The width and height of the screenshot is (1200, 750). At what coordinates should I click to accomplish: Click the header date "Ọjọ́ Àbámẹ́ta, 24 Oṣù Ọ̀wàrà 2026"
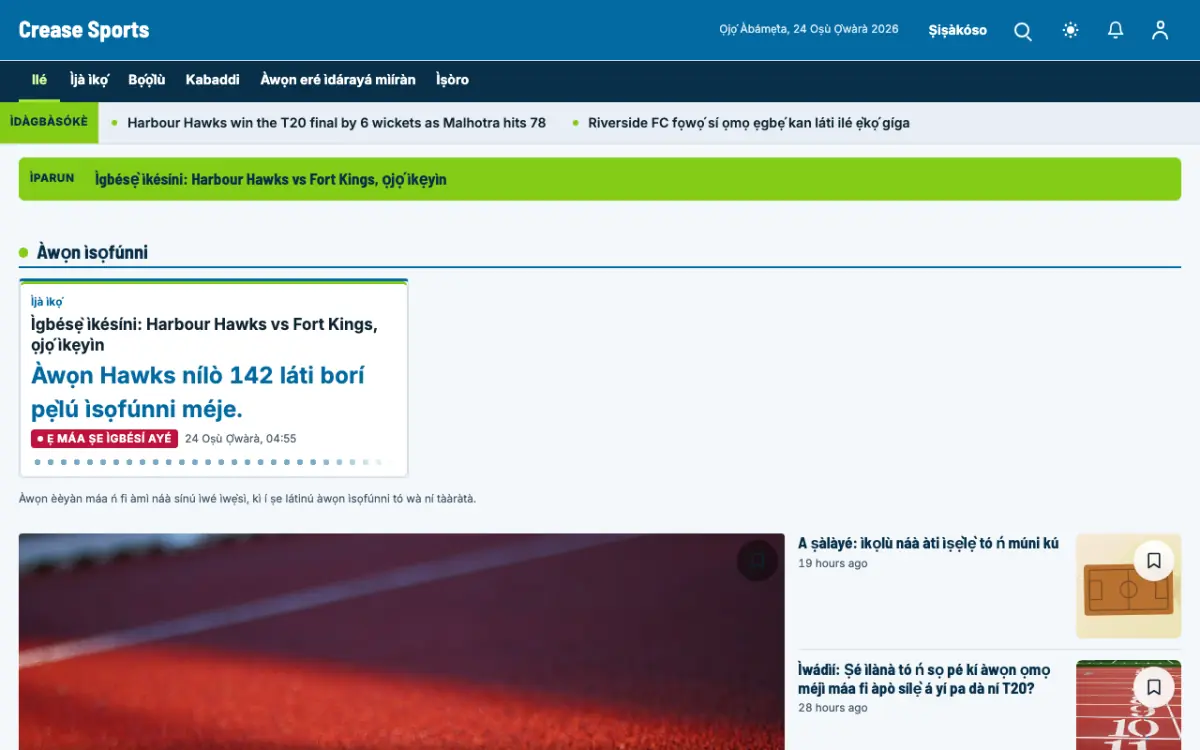click(809, 29)
